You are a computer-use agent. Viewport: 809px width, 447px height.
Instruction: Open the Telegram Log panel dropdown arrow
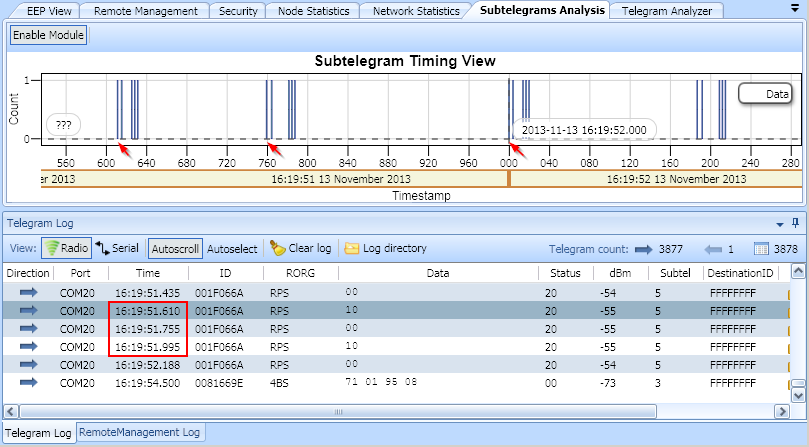[x=780, y=224]
